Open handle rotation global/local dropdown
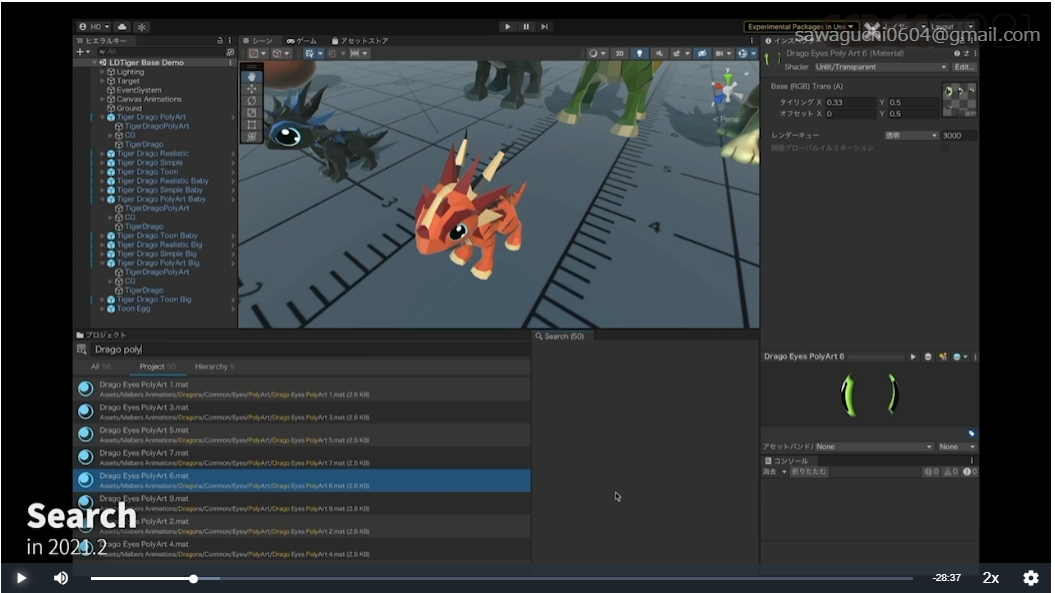This screenshot has height=593, width=1055. point(281,53)
